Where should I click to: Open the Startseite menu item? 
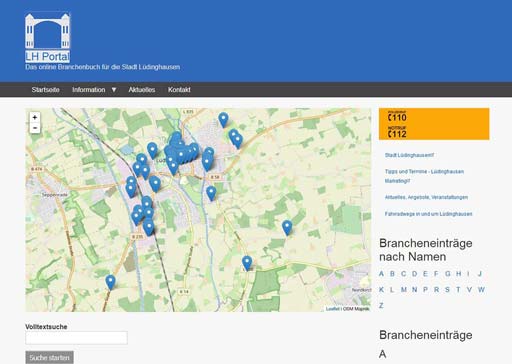pos(46,90)
